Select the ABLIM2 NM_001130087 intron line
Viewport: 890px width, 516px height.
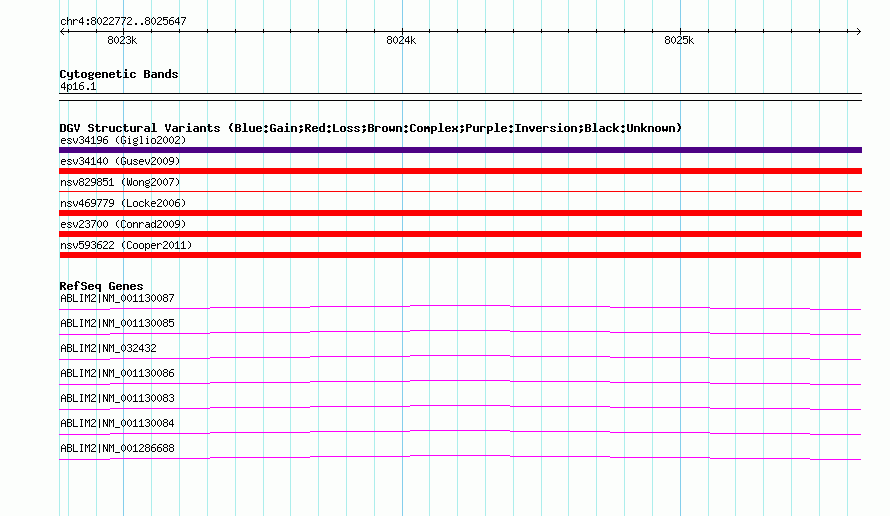coord(460,308)
